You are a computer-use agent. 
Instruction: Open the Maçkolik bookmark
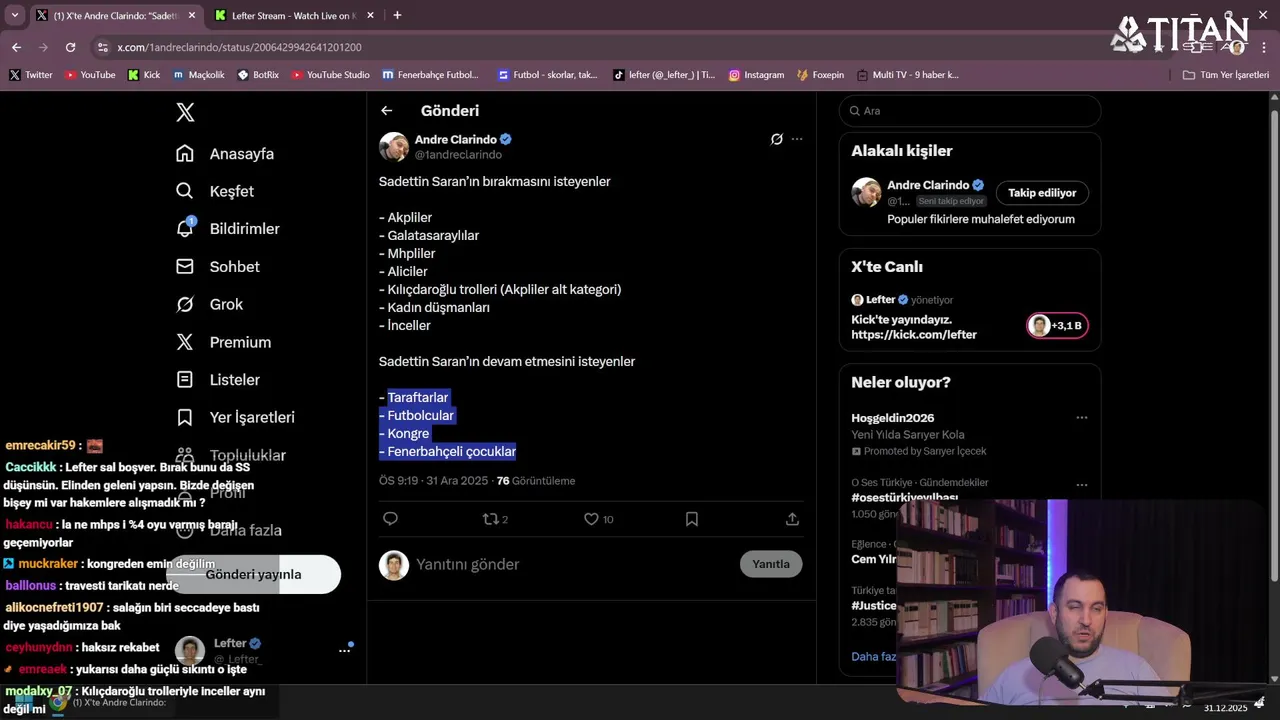pyautogui.click(x=198, y=75)
